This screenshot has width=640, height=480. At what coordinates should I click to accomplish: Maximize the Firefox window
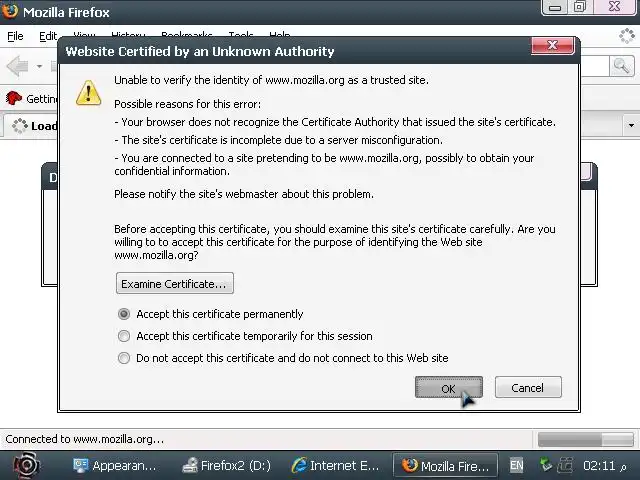[x=580, y=7]
